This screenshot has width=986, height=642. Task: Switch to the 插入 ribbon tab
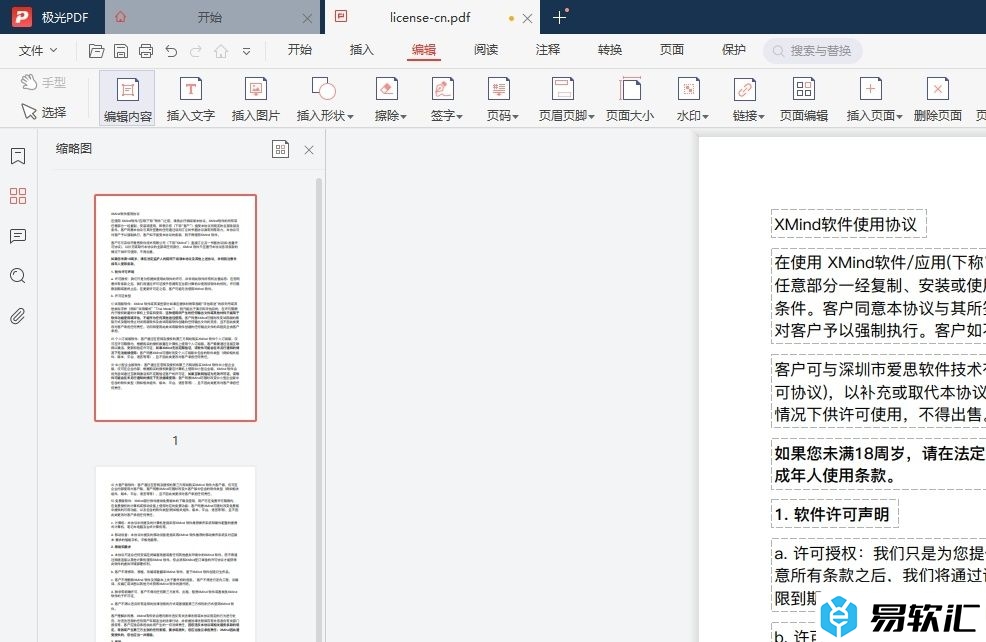(362, 50)
